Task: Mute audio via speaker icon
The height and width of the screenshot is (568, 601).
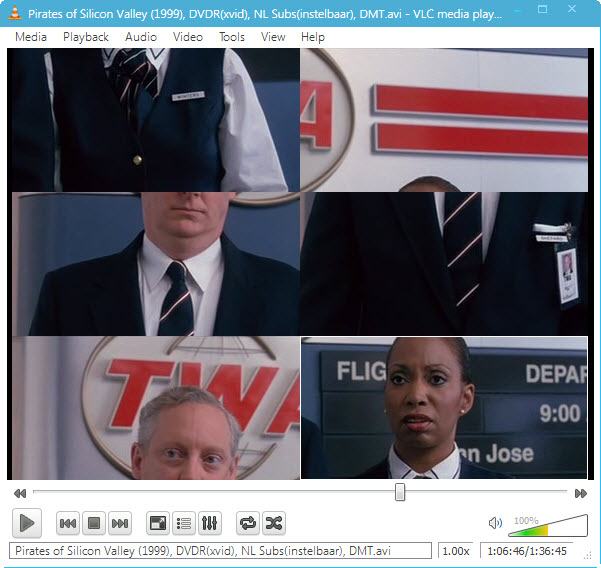Action: tap(495, 523)
